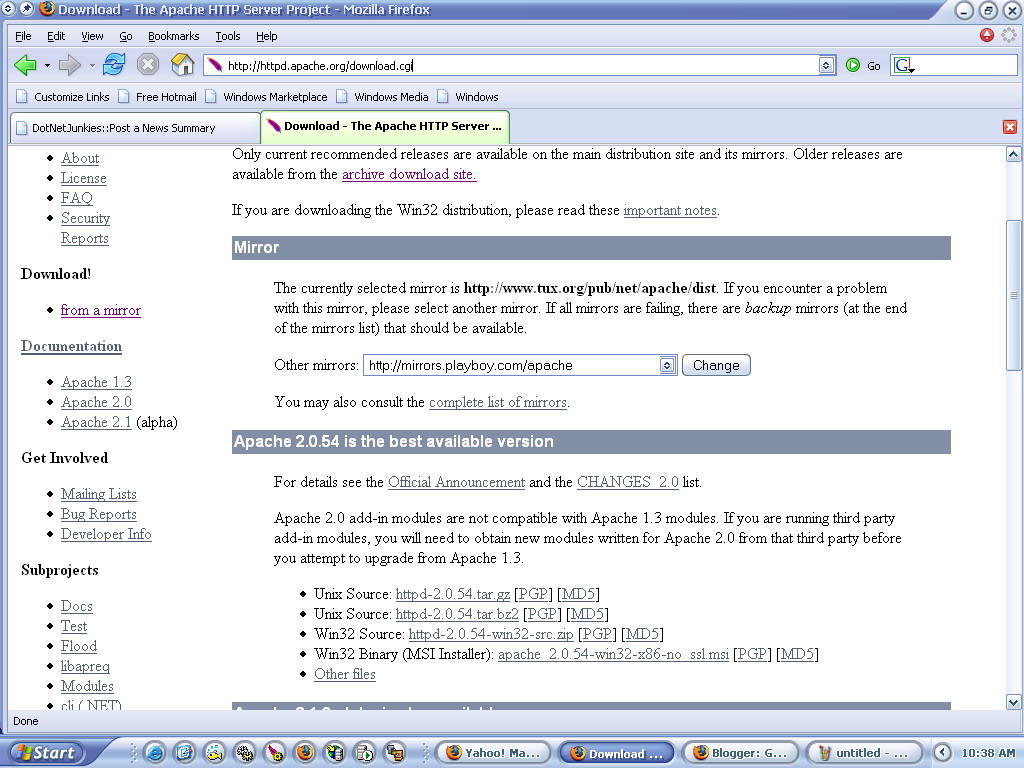Open the Tools menu
The width and height of the screenshot is (1024, 768).
click(228, 36)
